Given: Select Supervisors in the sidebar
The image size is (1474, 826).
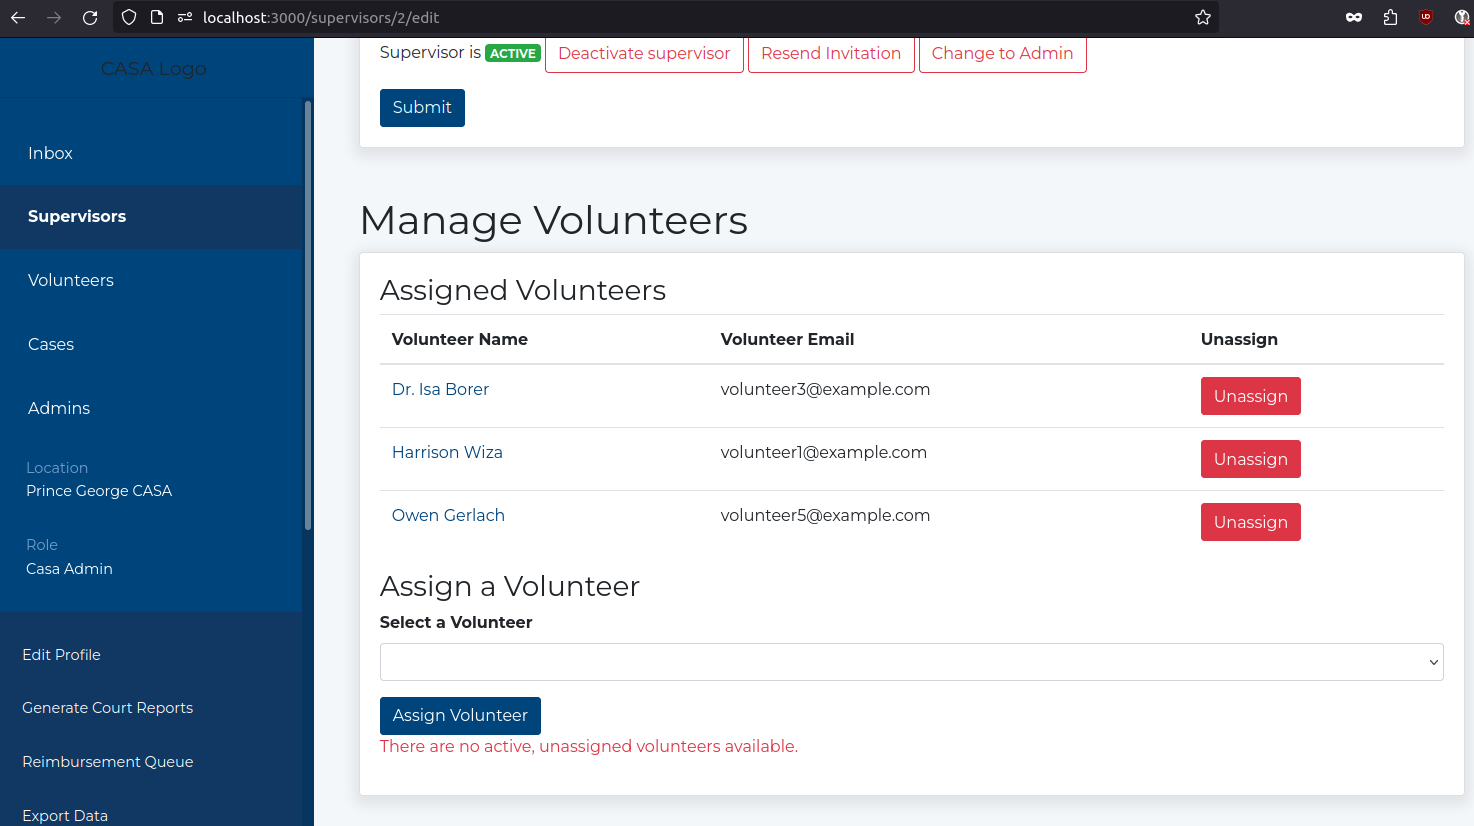Looking at the screenshot, I should click(77, 216).
